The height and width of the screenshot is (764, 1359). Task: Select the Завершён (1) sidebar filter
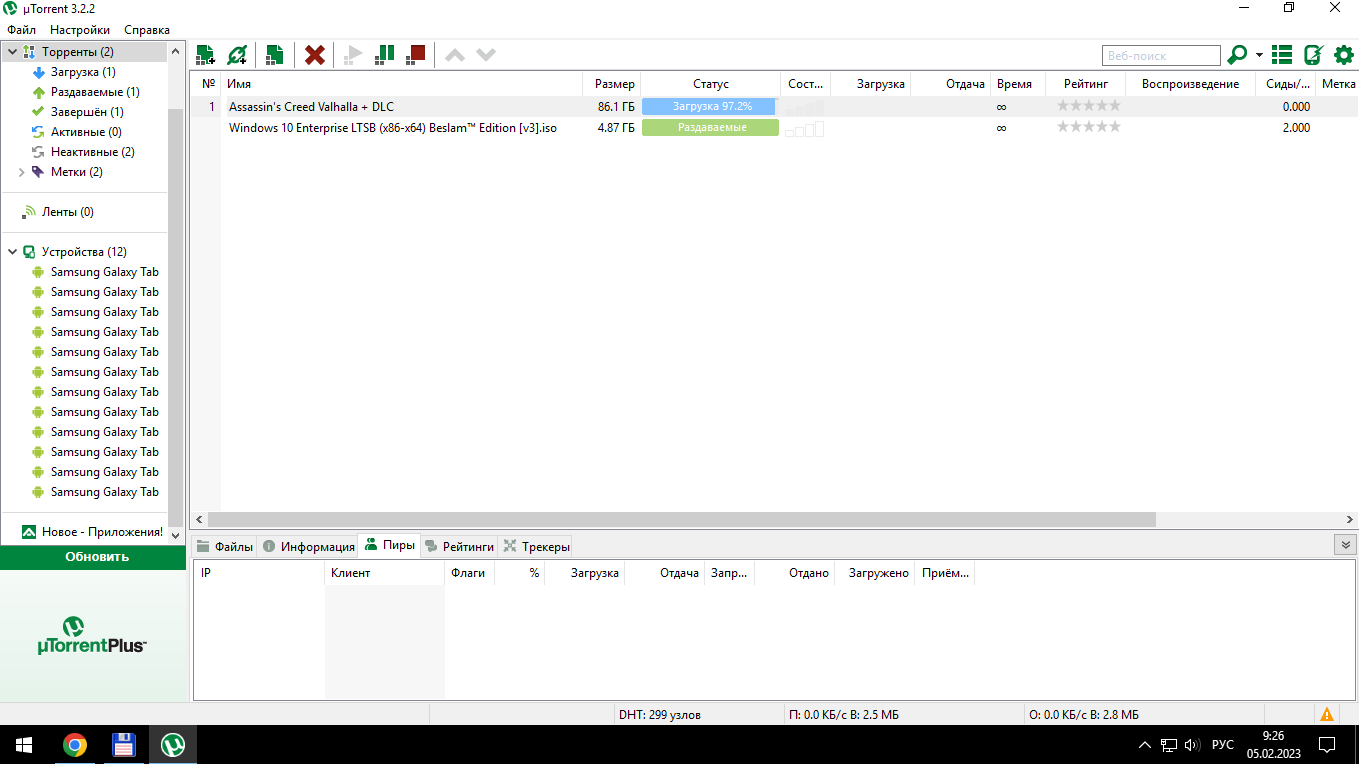tap(87, 112)
